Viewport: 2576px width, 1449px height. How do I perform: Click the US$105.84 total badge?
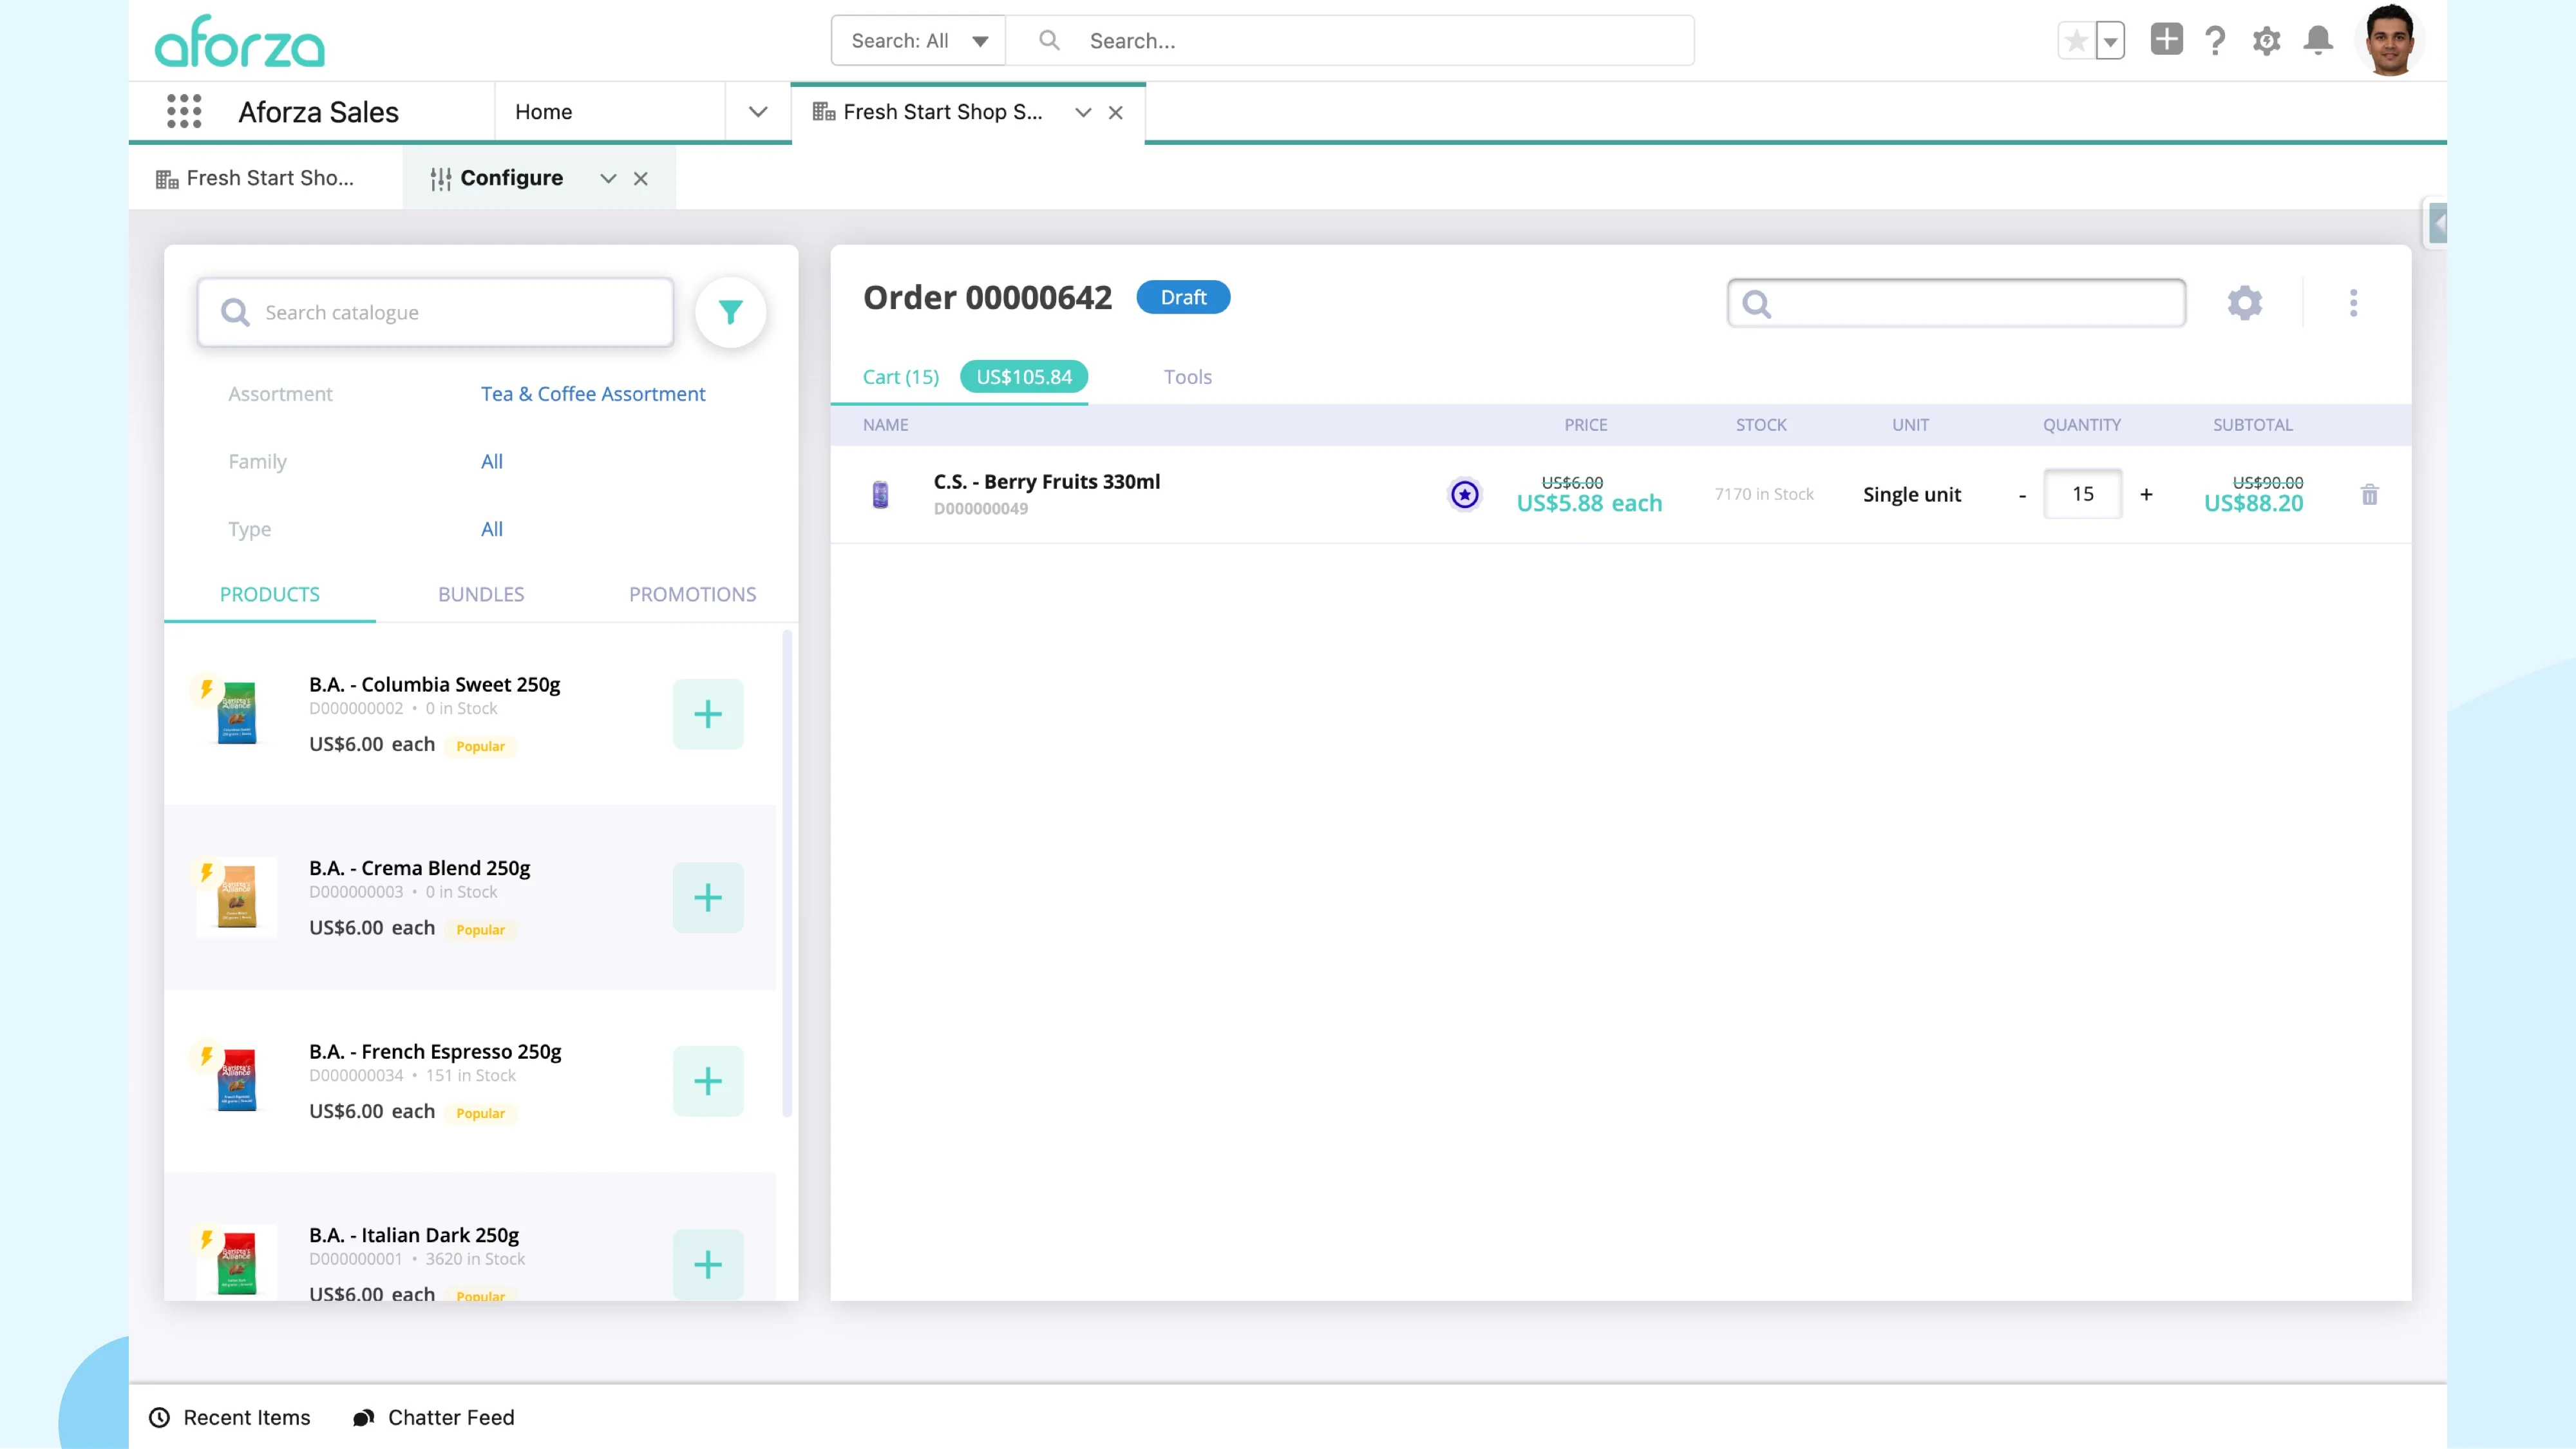1024,377
